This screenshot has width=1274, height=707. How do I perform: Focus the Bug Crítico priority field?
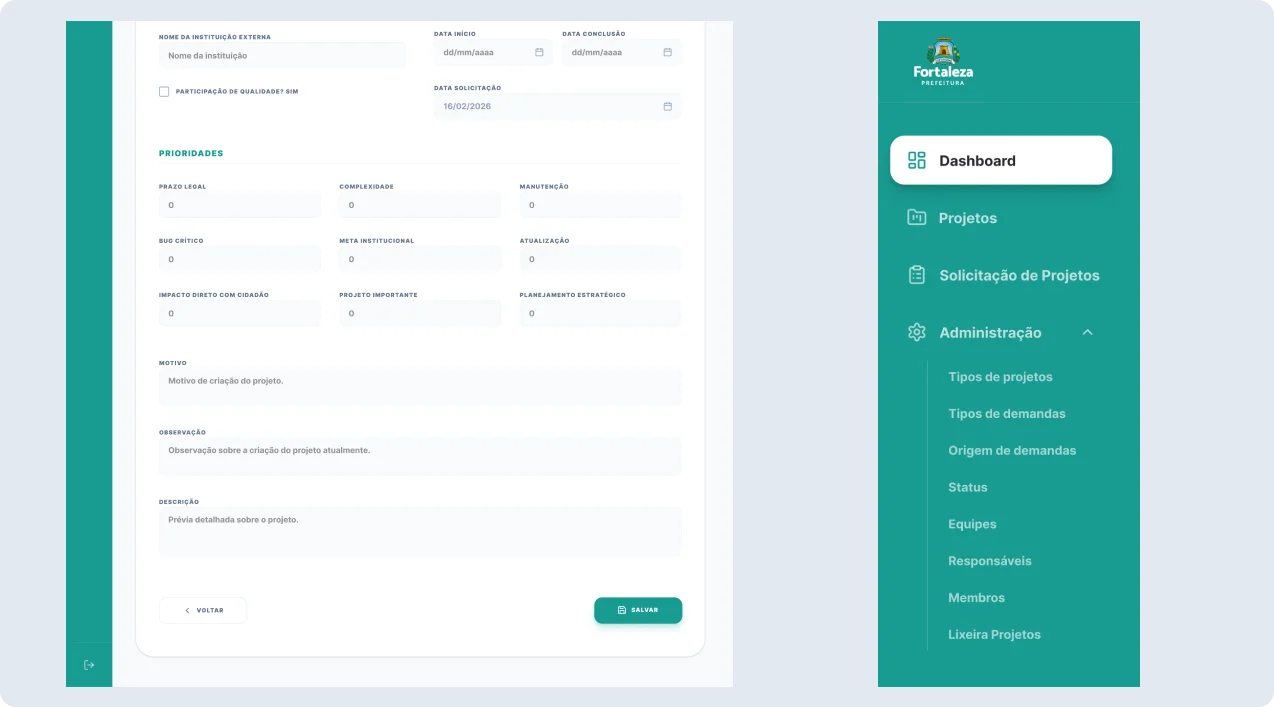(x=240, y=259)
